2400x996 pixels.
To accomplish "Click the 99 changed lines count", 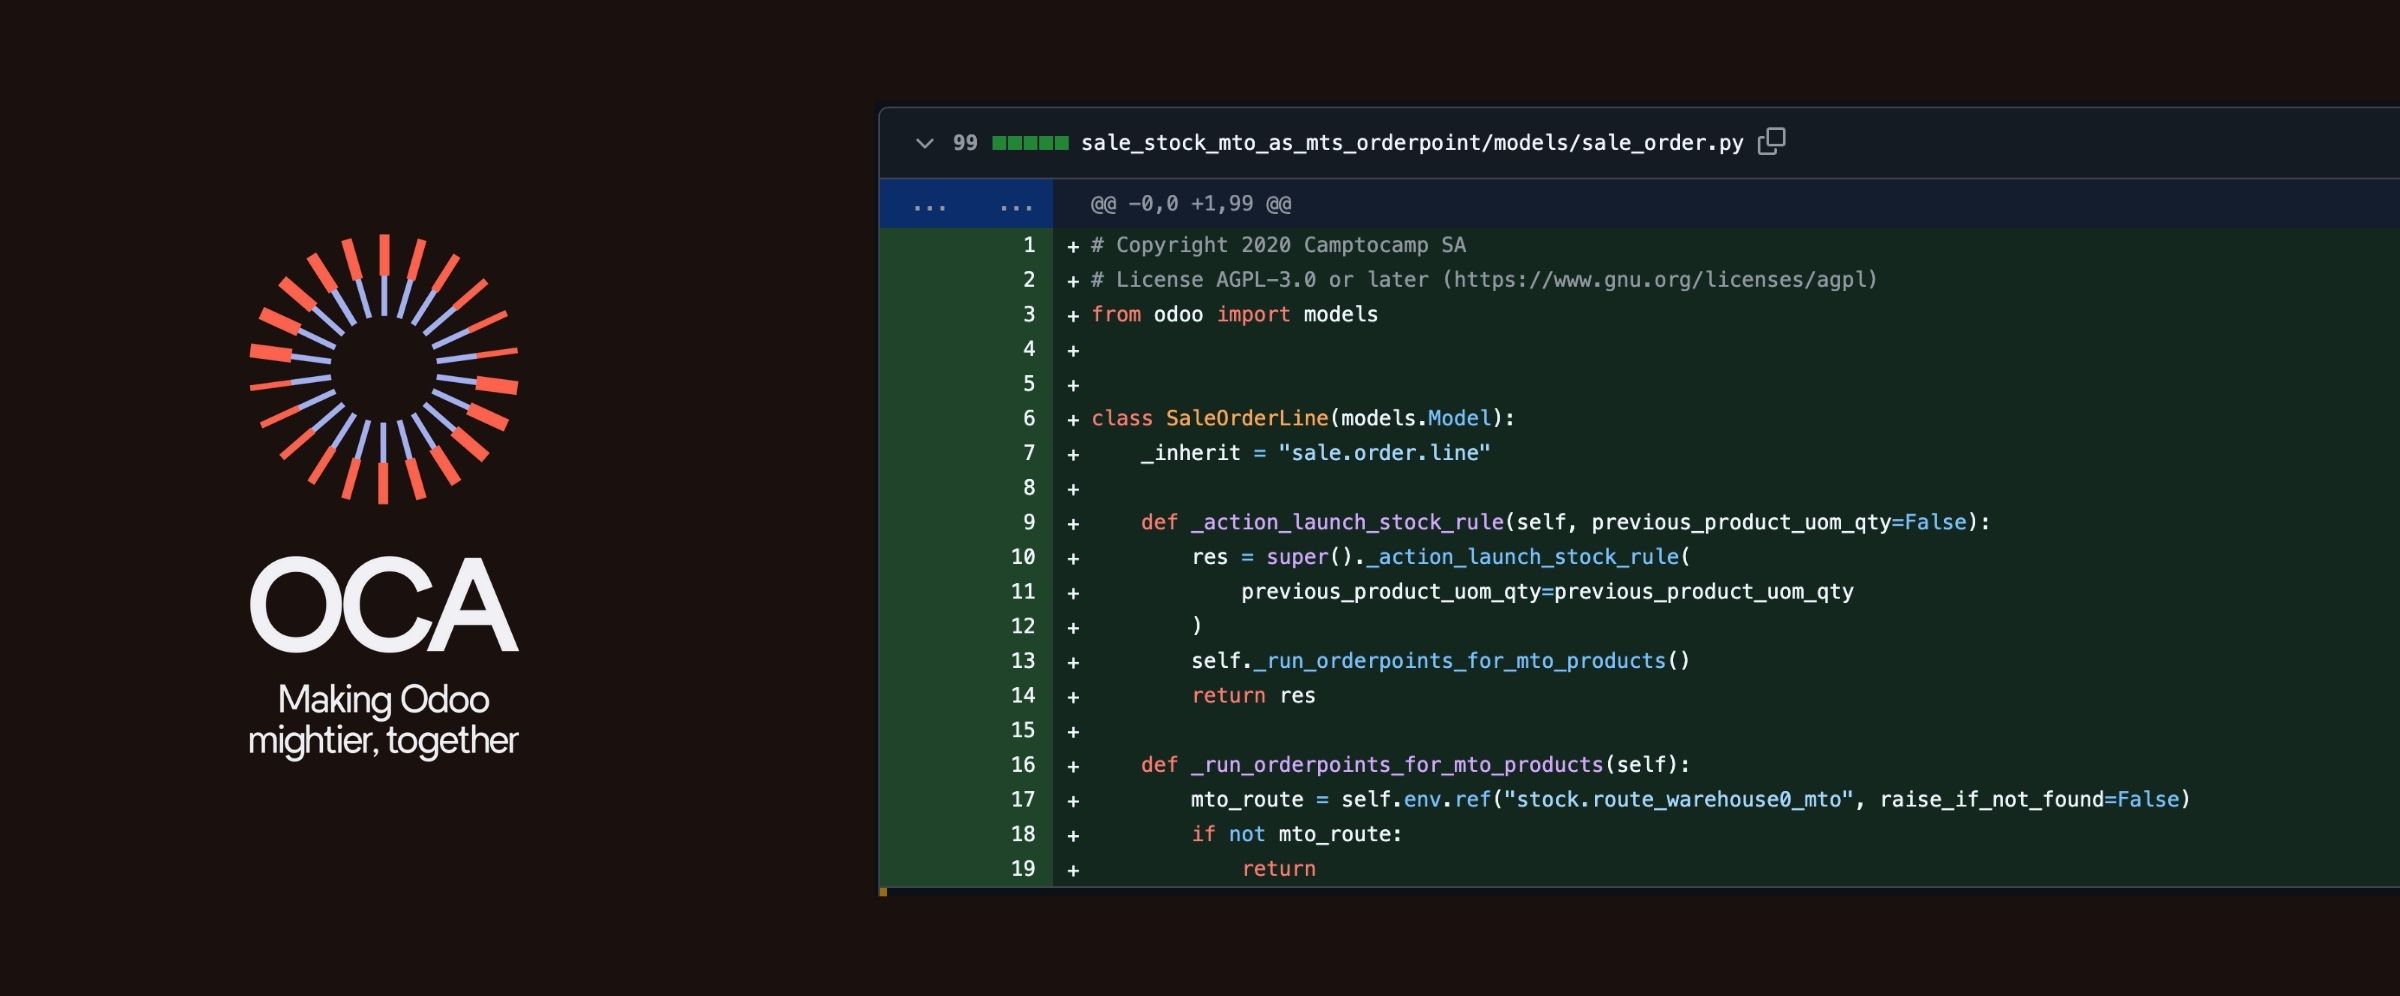I will (x=965, y=143).
